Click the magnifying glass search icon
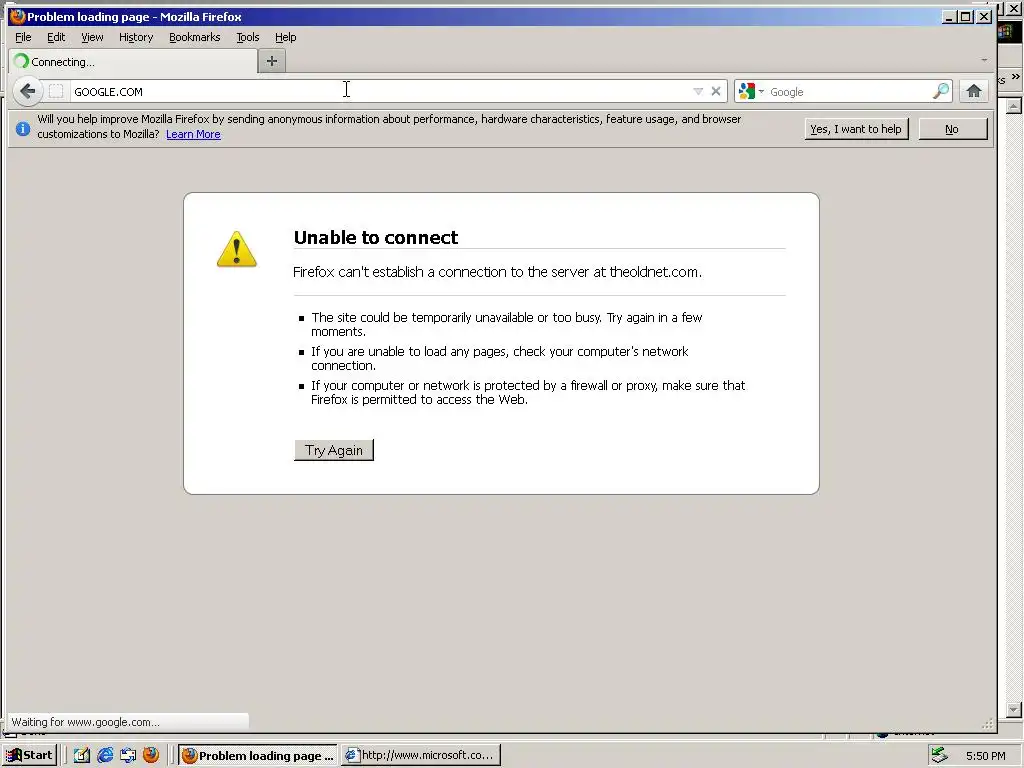 tap(940, 91)
